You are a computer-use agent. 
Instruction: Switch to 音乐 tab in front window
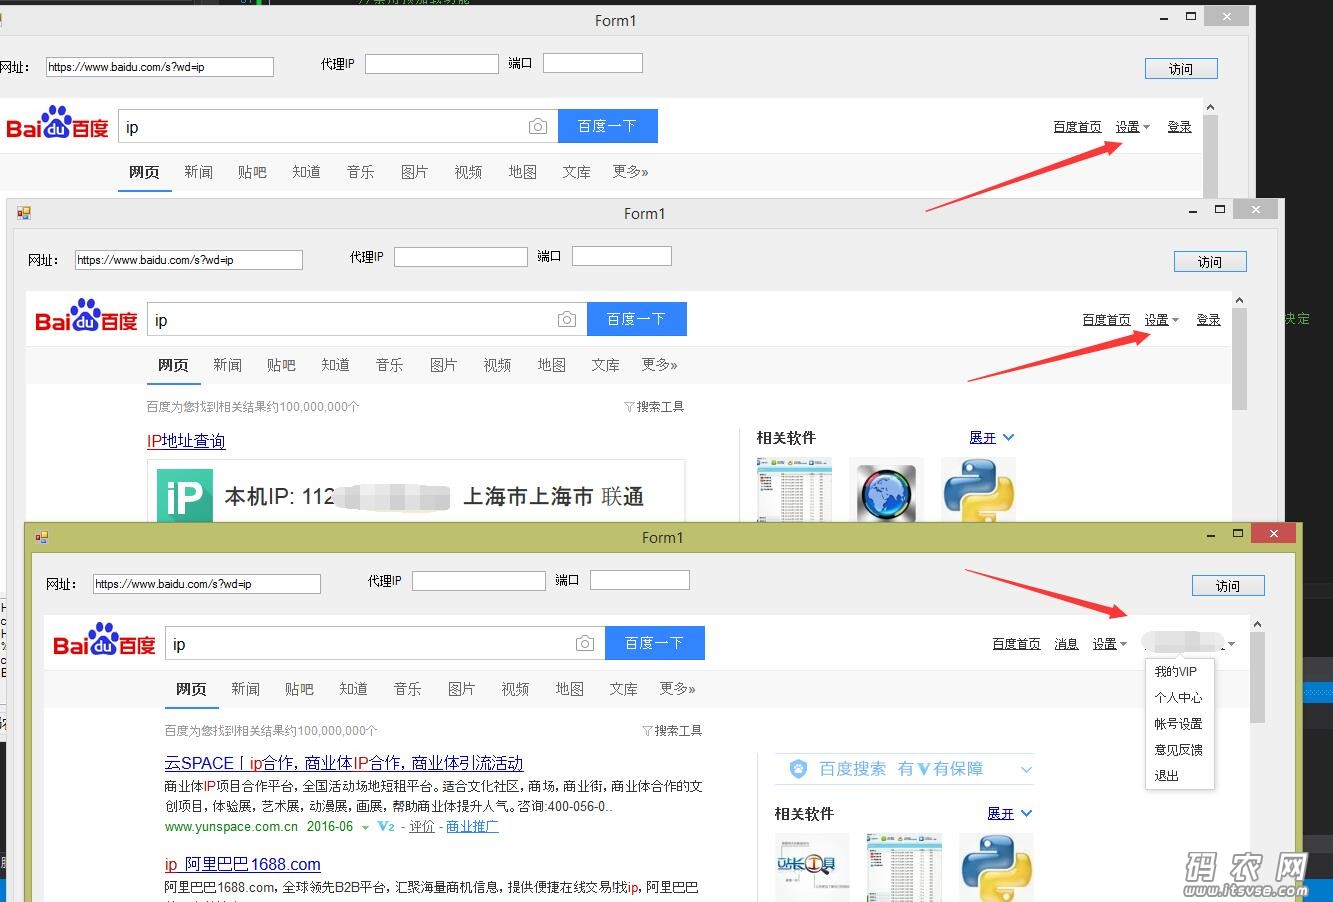[x=407, y=689]
